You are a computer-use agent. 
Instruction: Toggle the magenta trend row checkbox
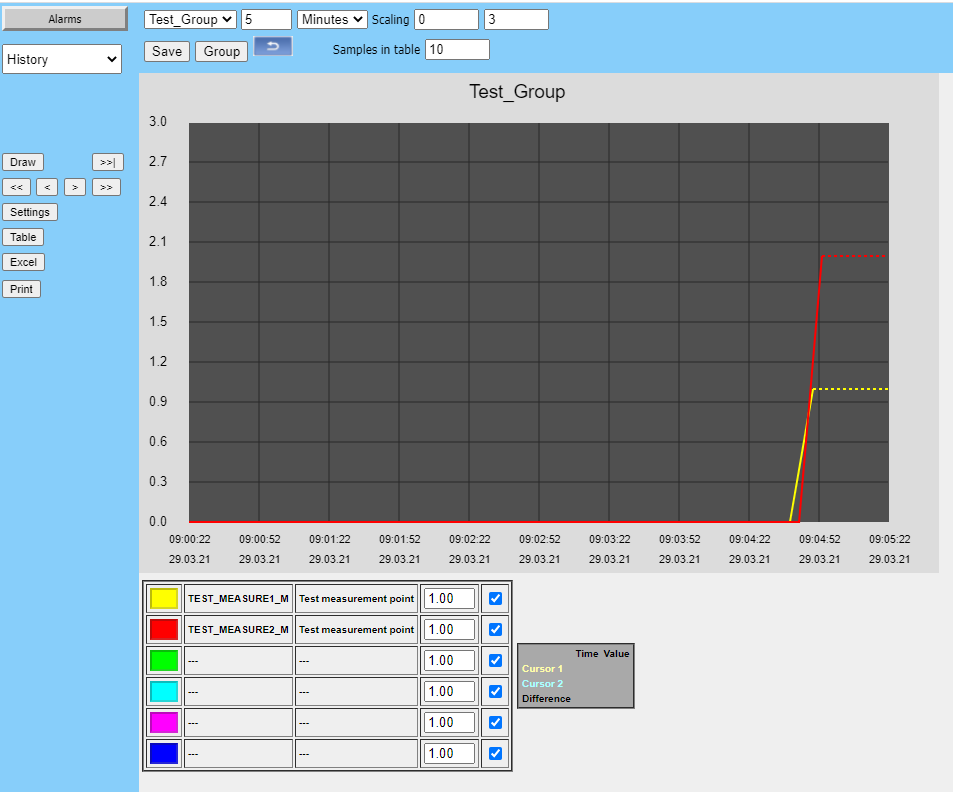tap(495, 723)
